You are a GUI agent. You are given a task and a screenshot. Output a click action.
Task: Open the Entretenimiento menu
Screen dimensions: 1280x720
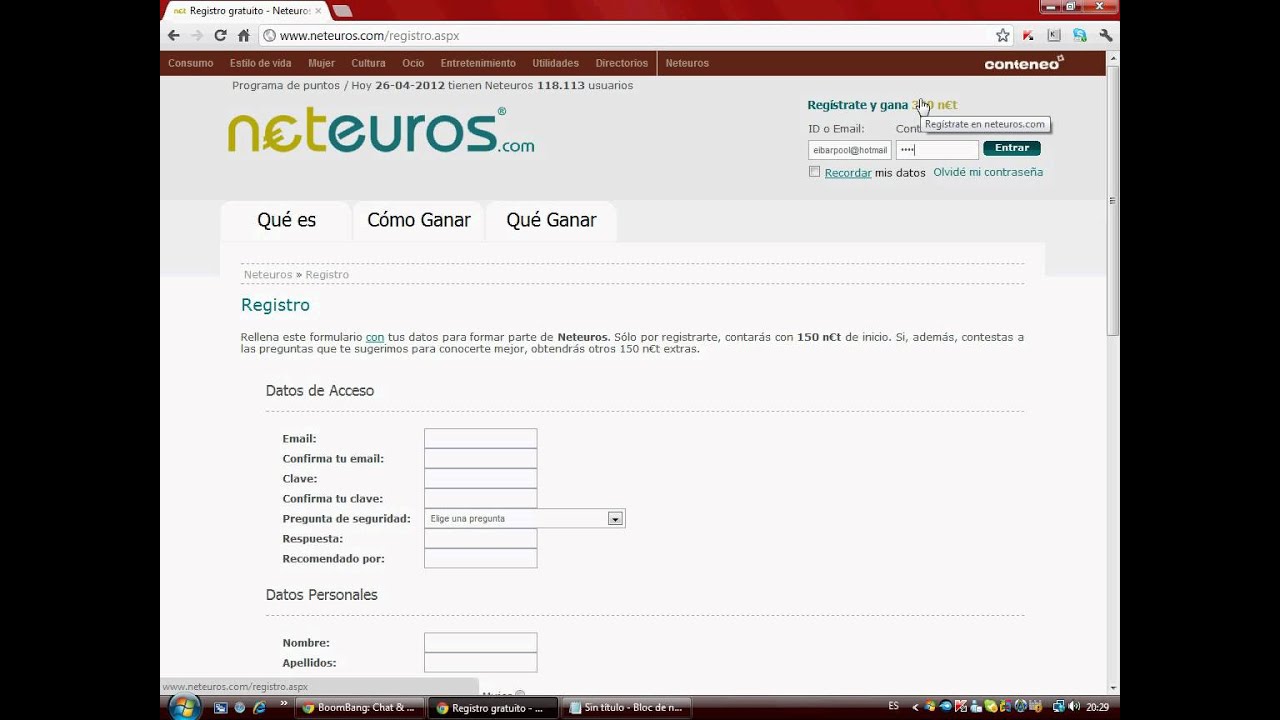[x=478, y=63]
